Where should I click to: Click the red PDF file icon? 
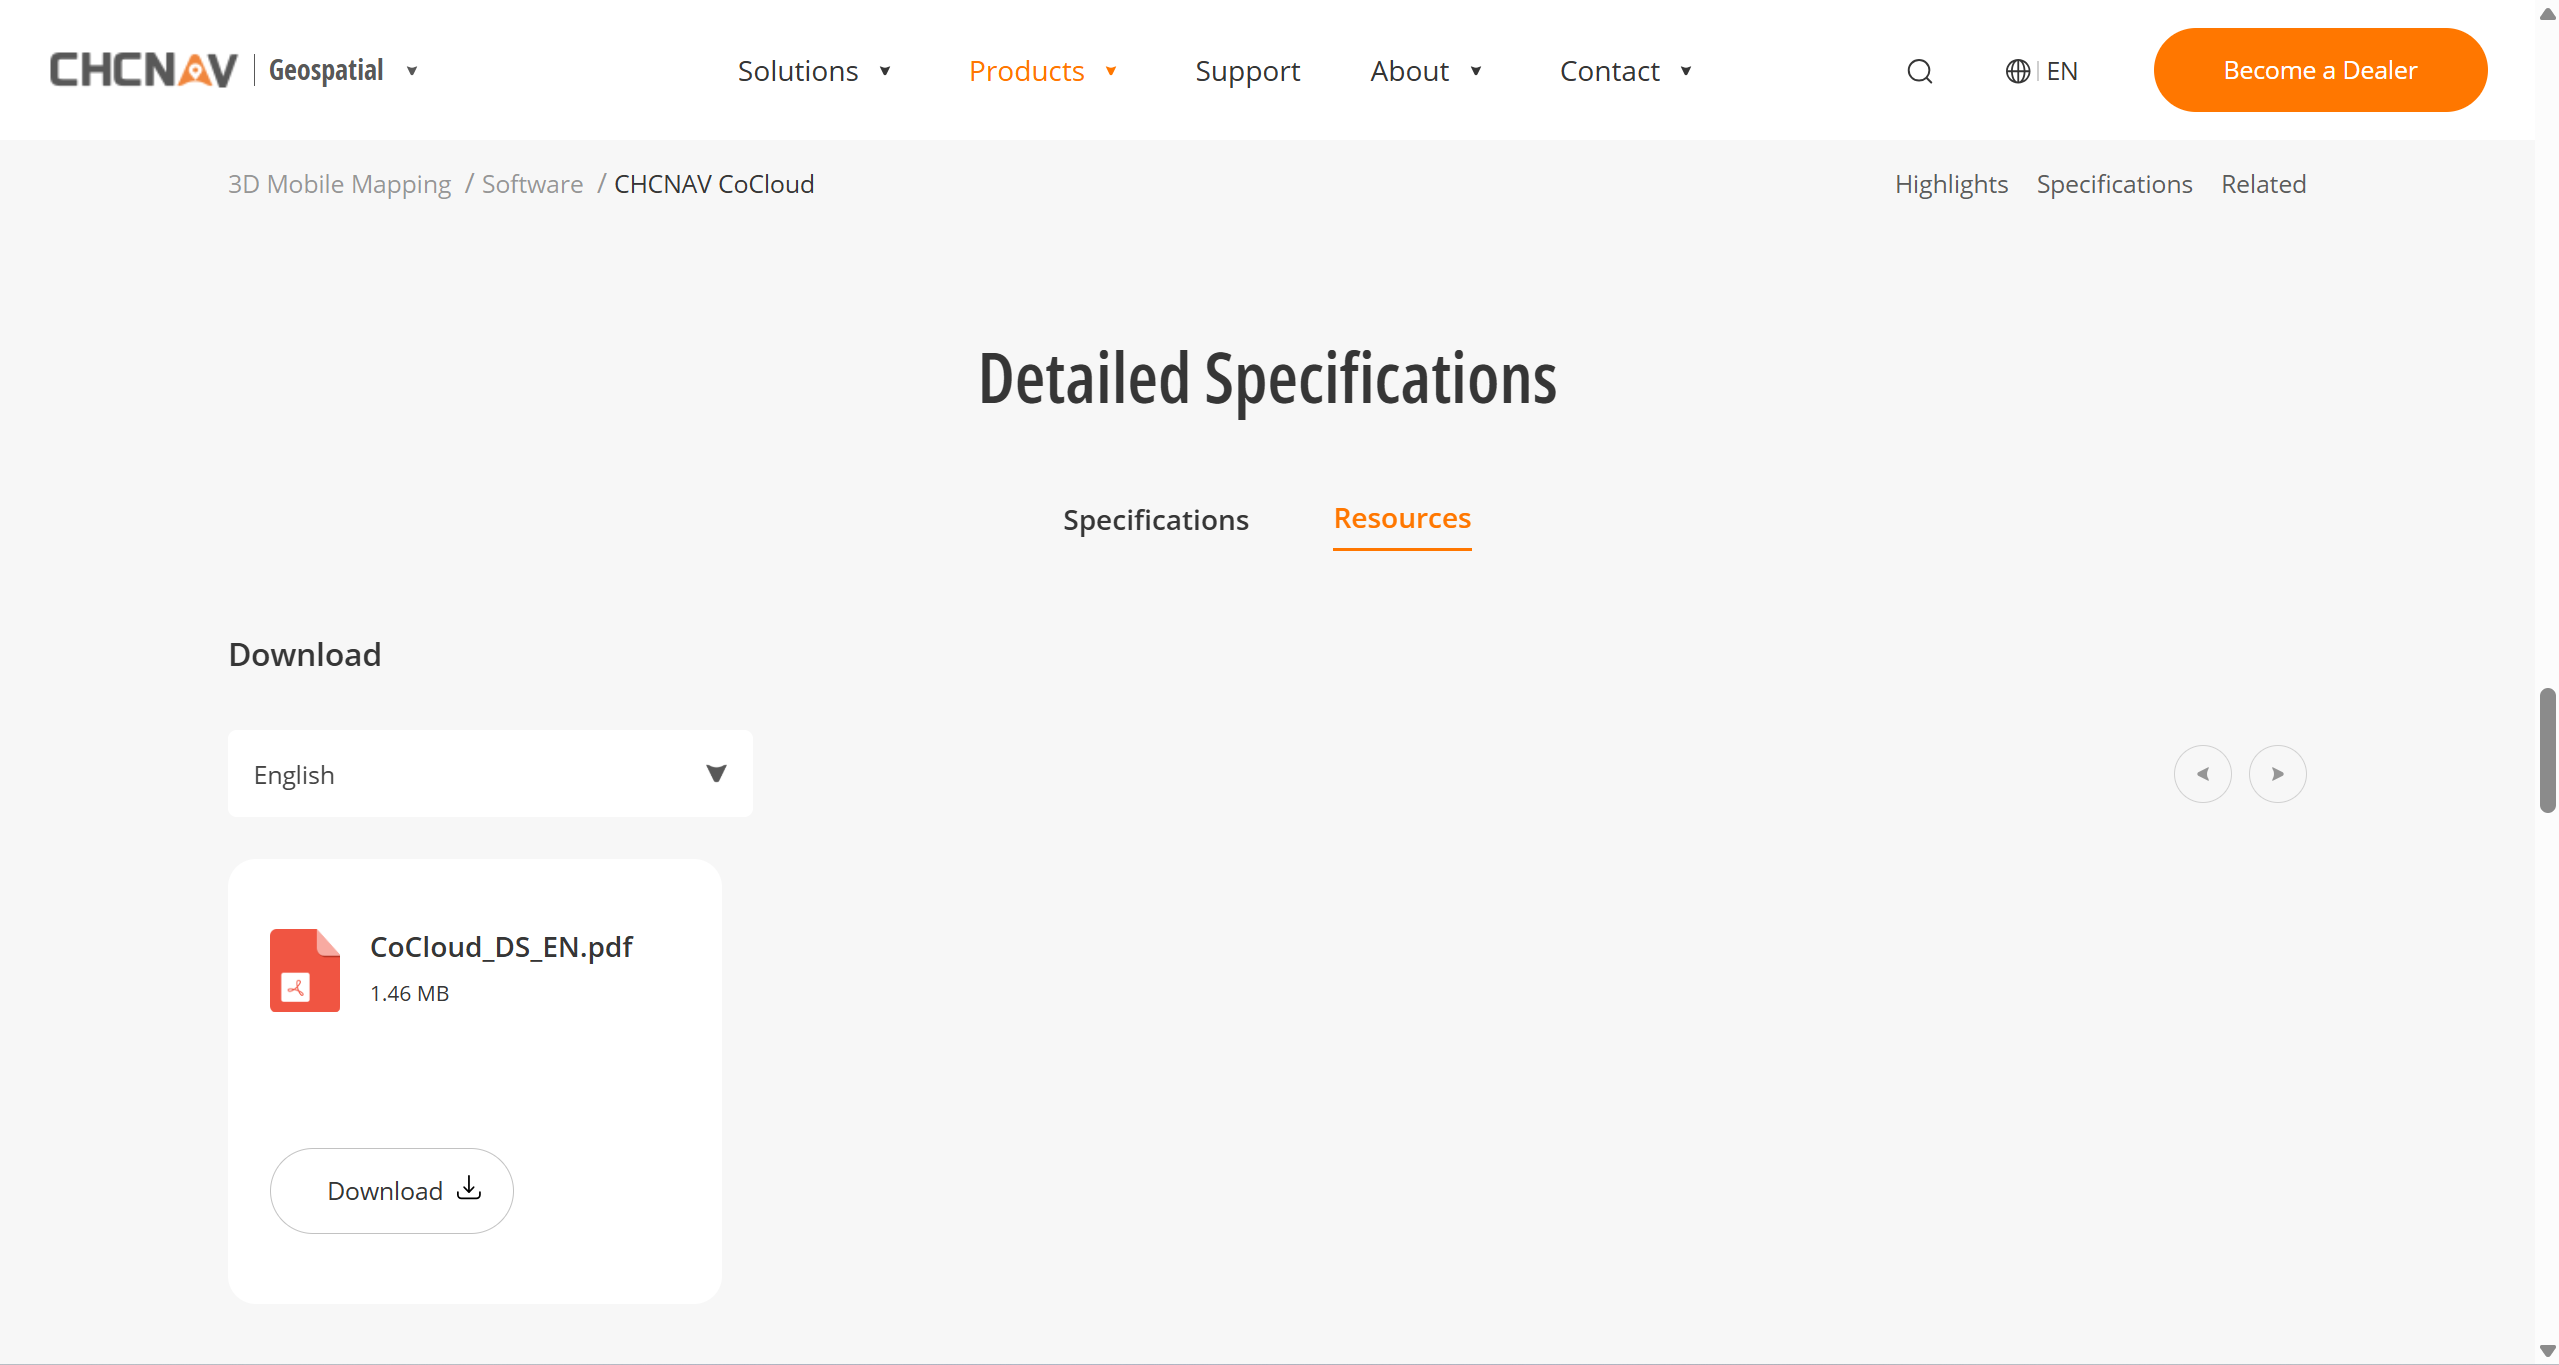click(x=305, y=970)
